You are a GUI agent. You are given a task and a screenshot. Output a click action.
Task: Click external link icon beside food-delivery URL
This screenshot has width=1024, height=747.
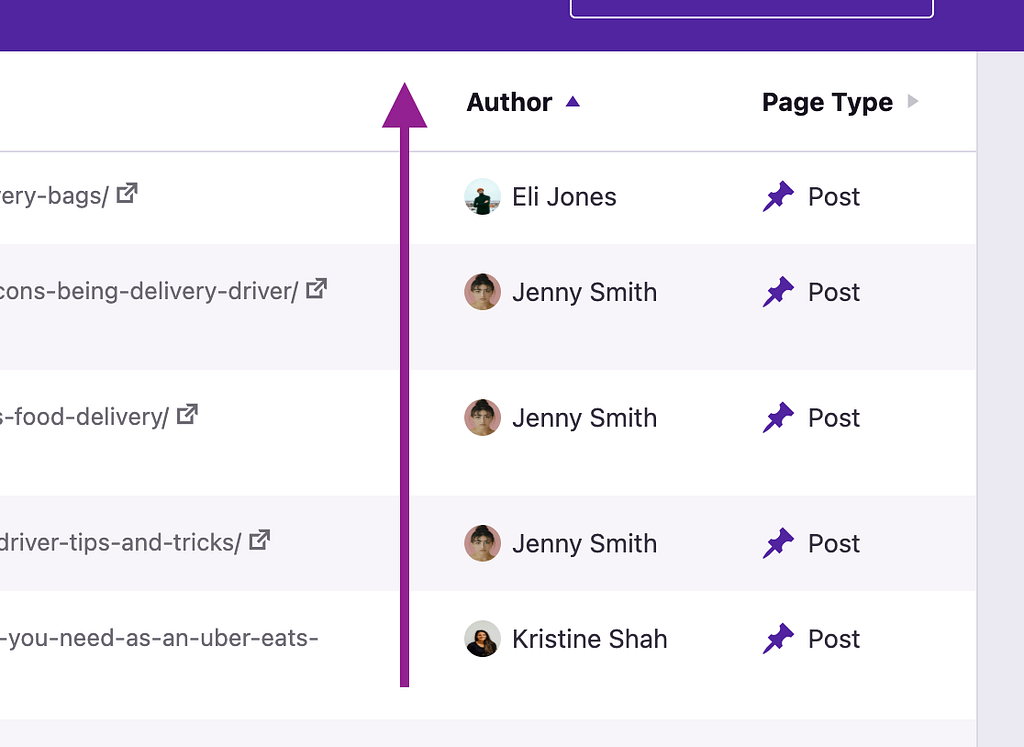[x=187, y=414]
